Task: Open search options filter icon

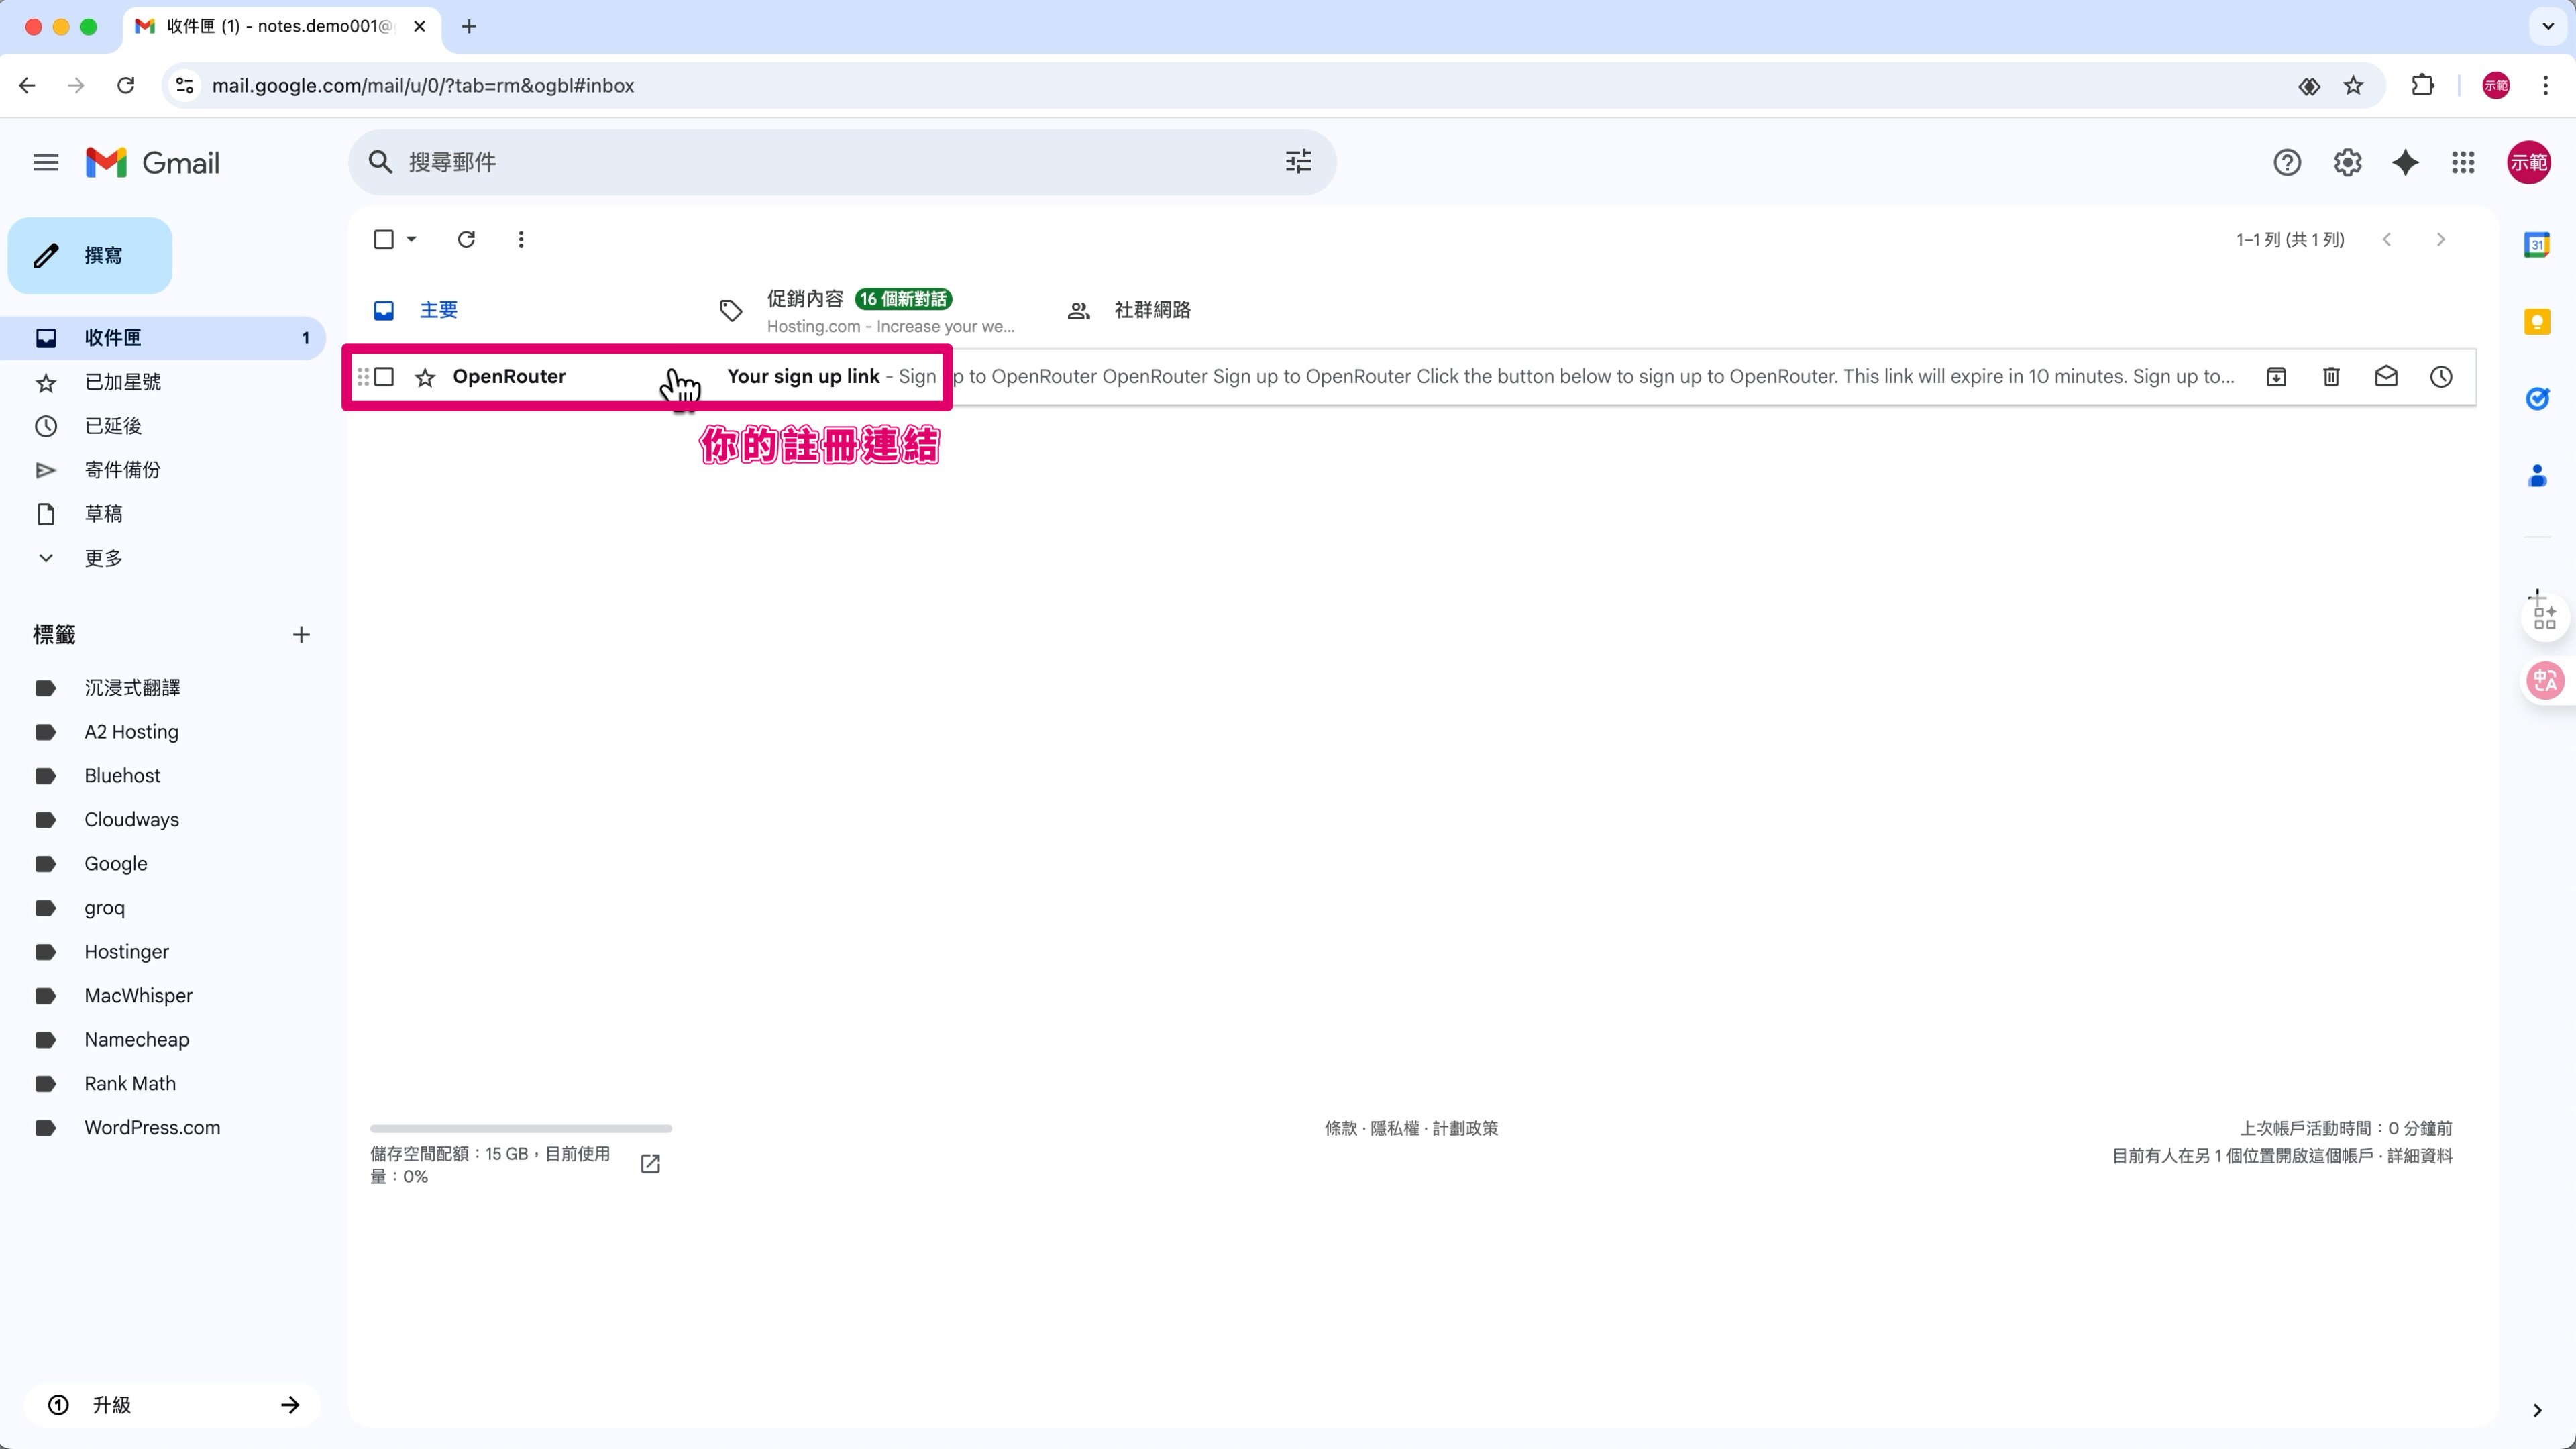Action: pyautogui.click(x=1298, y=162)
